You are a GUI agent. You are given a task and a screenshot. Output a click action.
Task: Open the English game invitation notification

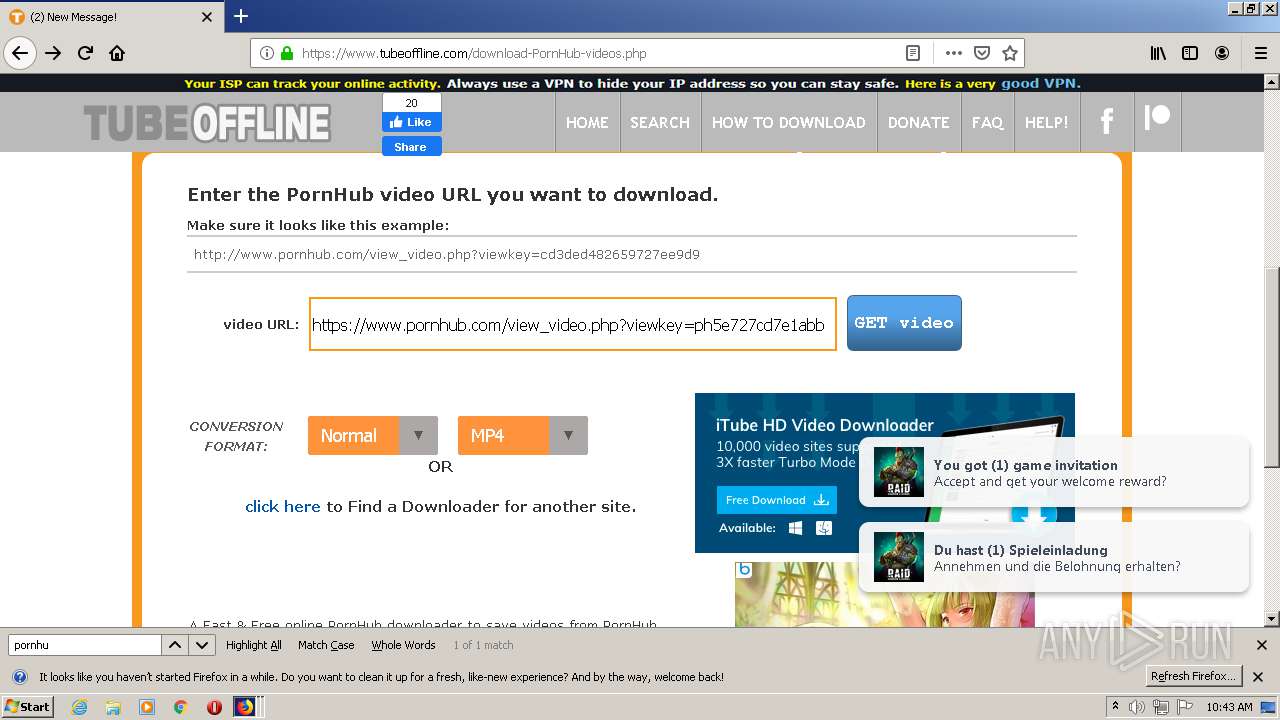pos(1054,472)
